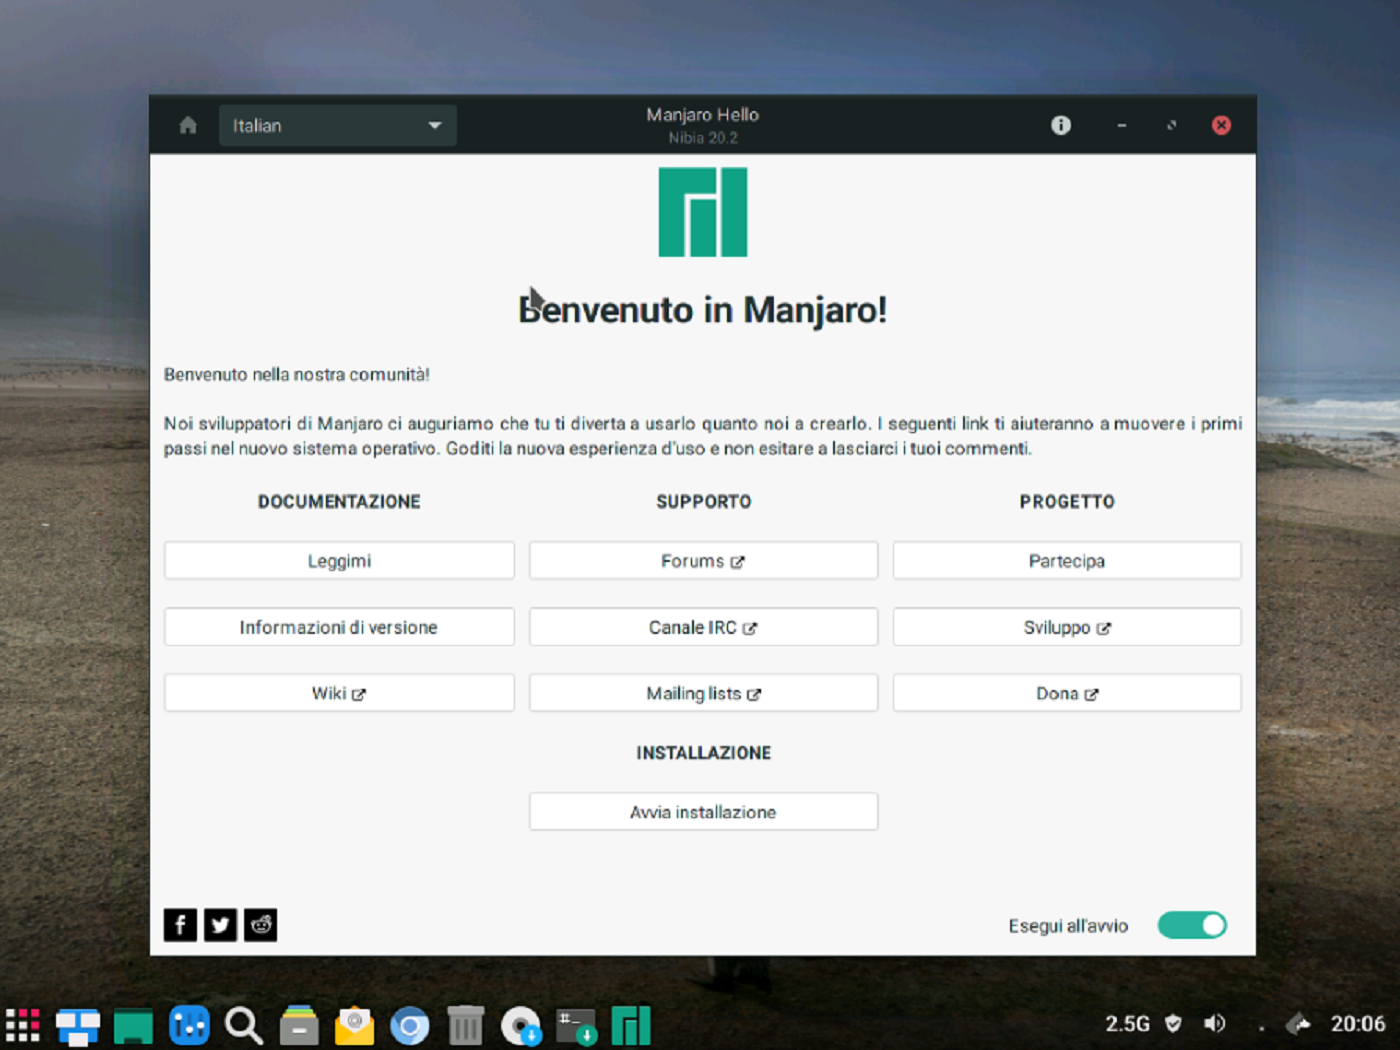This screenshot has width=1400, height=1050.
Task: Click the clock showing 20:06
Action: [1357, 1023]
